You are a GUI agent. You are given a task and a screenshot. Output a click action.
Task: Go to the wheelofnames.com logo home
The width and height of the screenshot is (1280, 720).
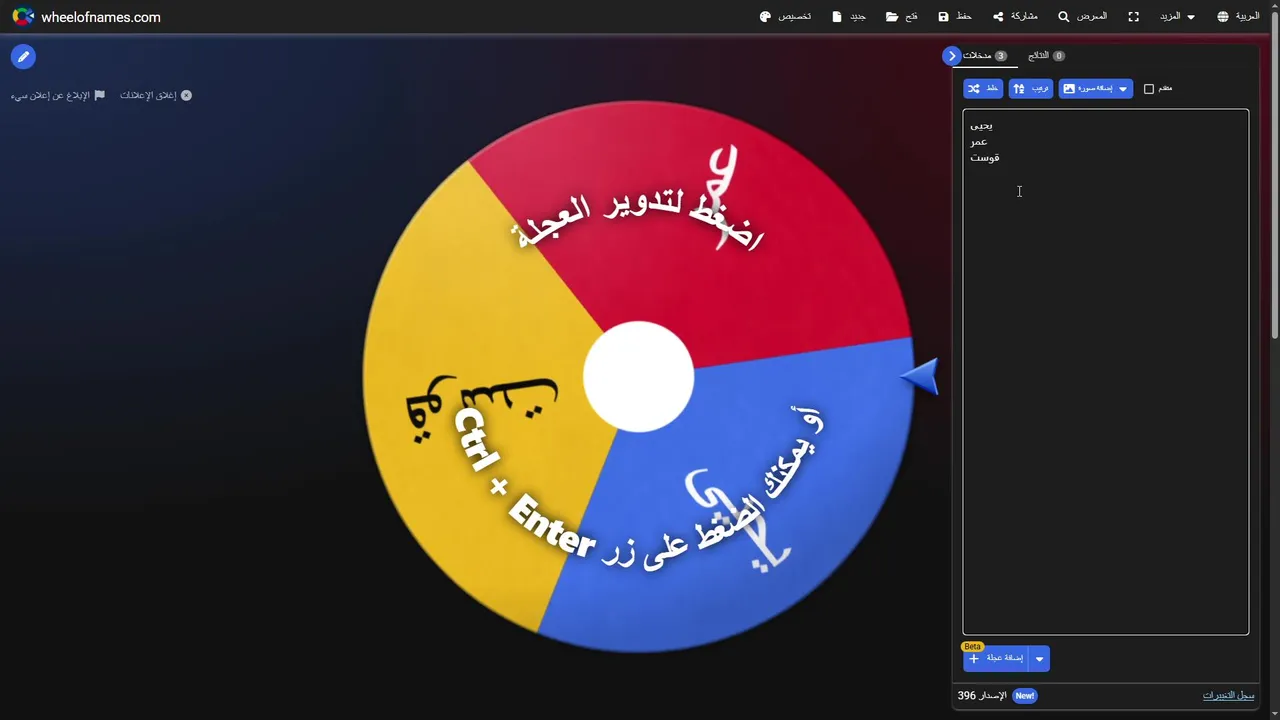tap(86, 17)
